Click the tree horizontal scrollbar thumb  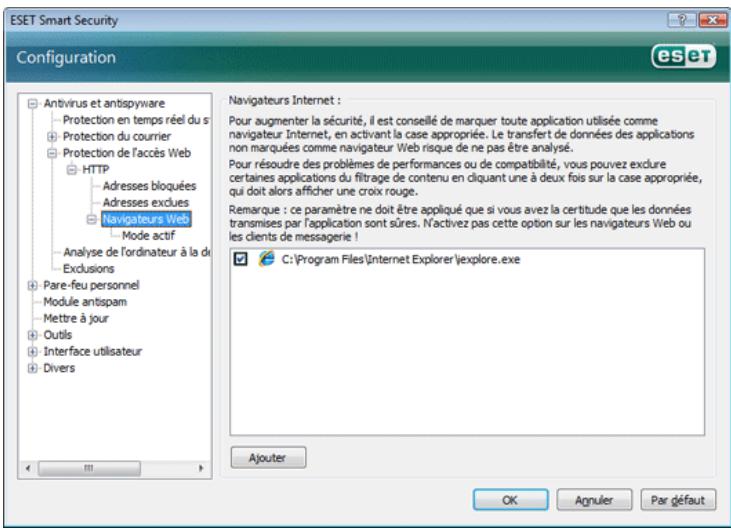coord(89,468)
